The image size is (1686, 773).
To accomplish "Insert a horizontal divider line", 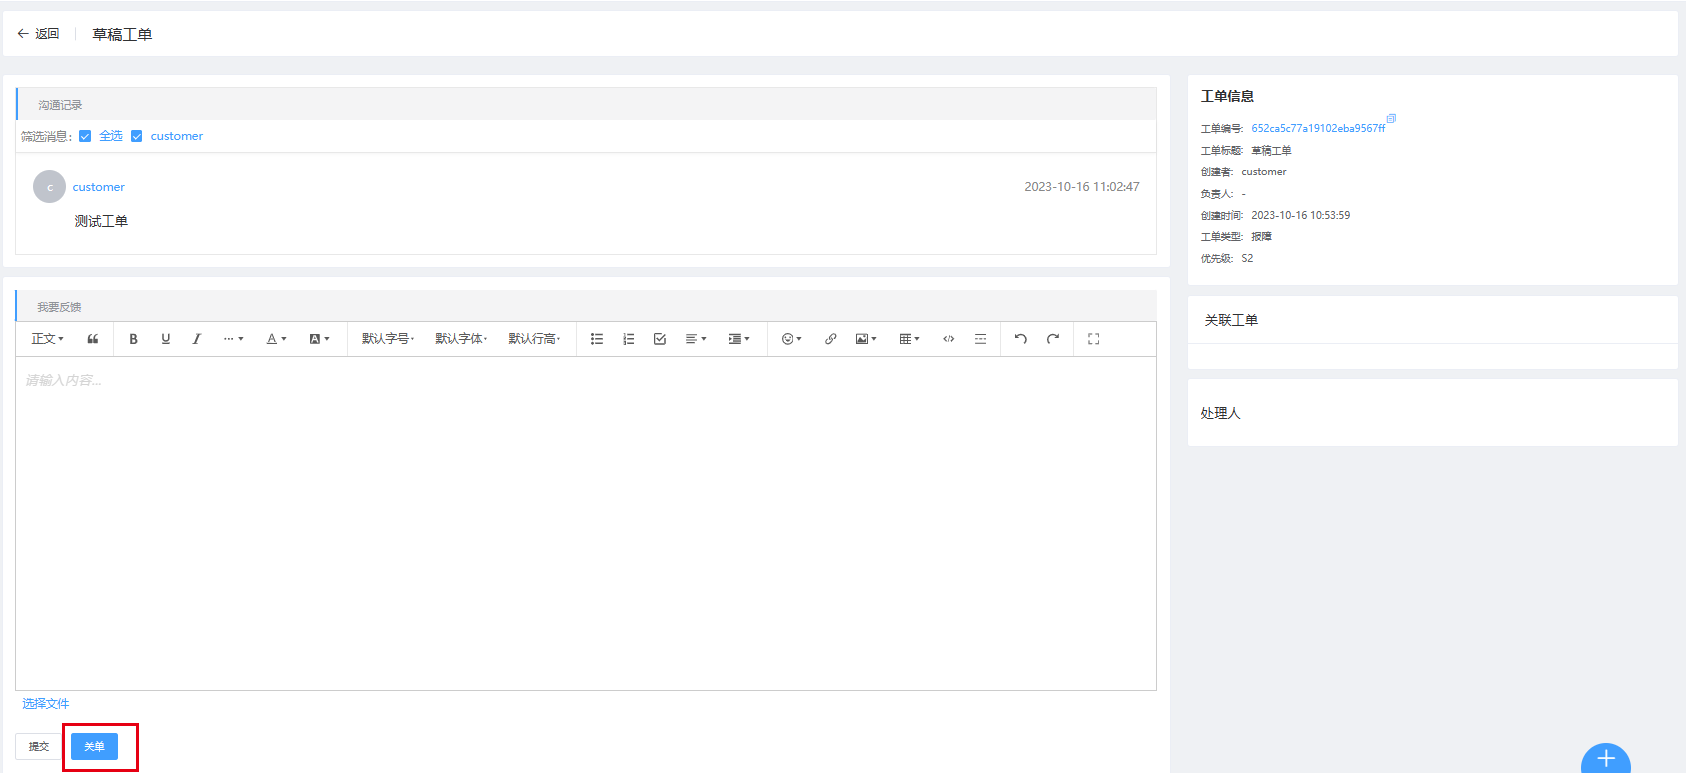I will click(980, 339).
